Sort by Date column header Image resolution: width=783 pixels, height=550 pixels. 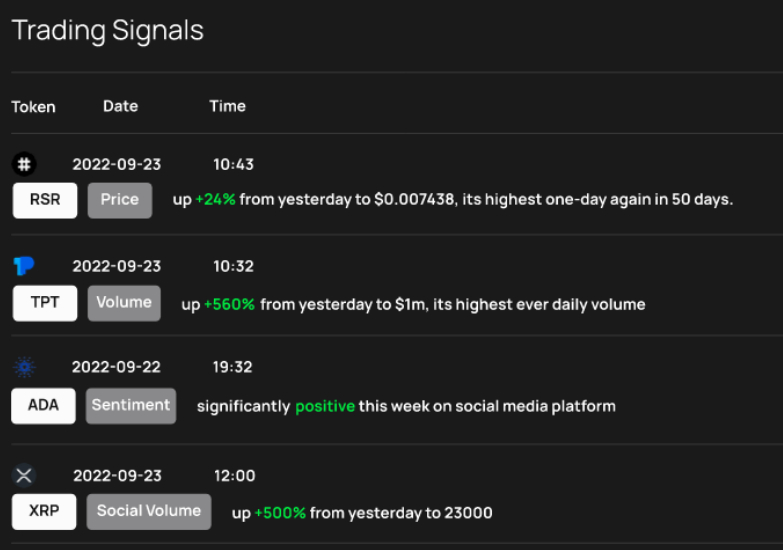(120, 106)
